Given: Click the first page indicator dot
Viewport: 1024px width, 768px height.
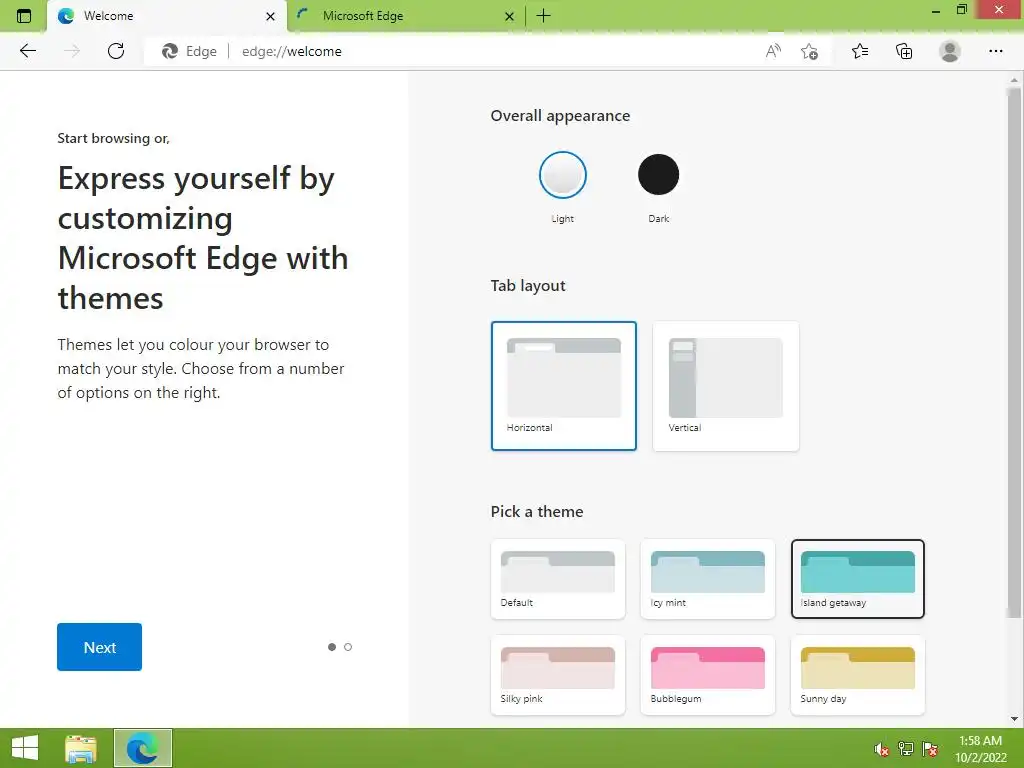Looking at the screenshot, I should 332,647.
